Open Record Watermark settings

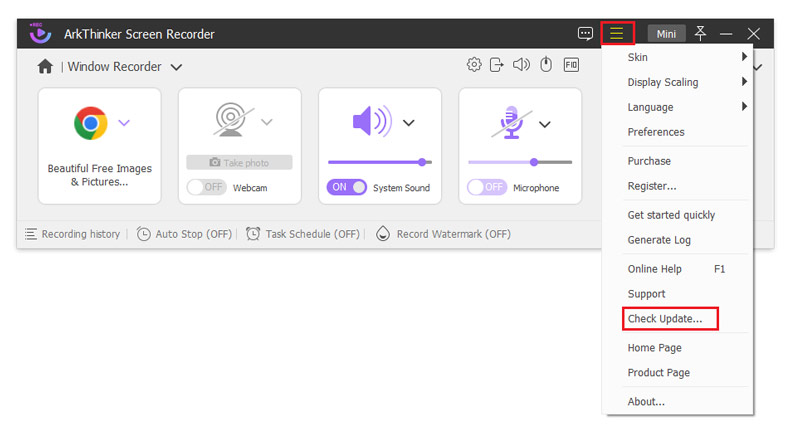pos(443,234)
